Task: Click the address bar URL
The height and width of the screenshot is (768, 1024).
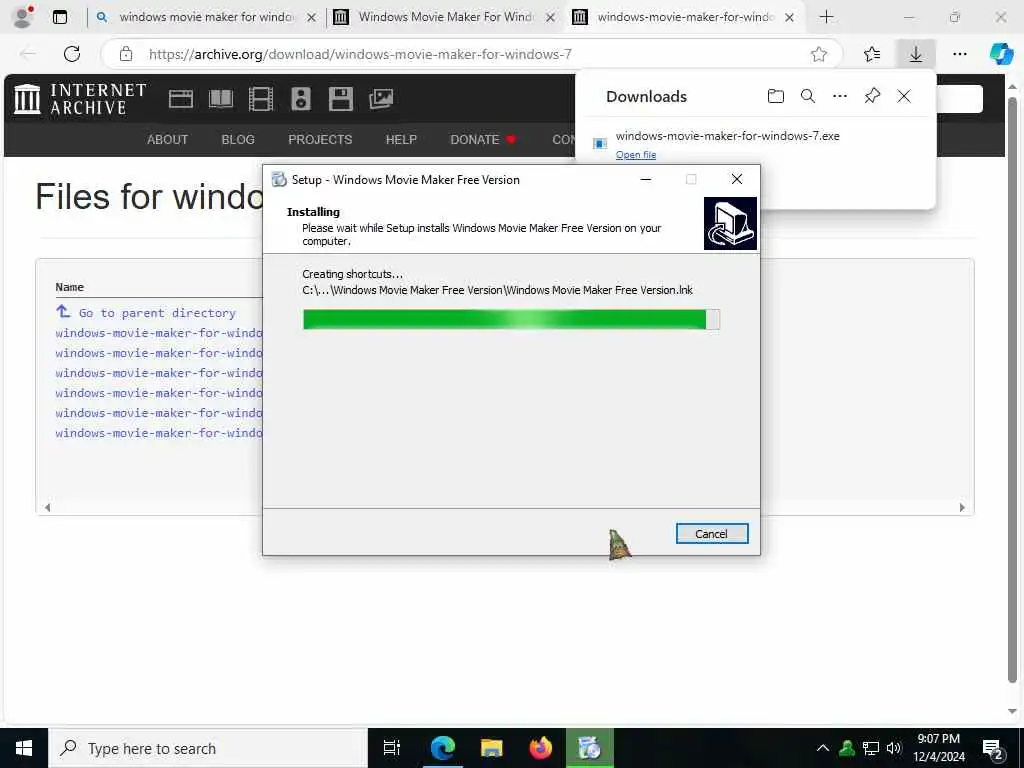Action: pyautogui.click(x=360, y=54)
